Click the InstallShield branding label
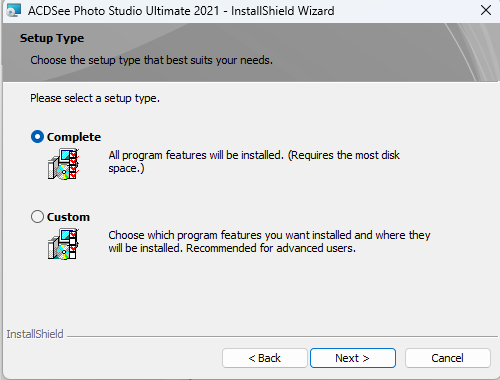This screenshot has width=500, height=380. point(35,334)
